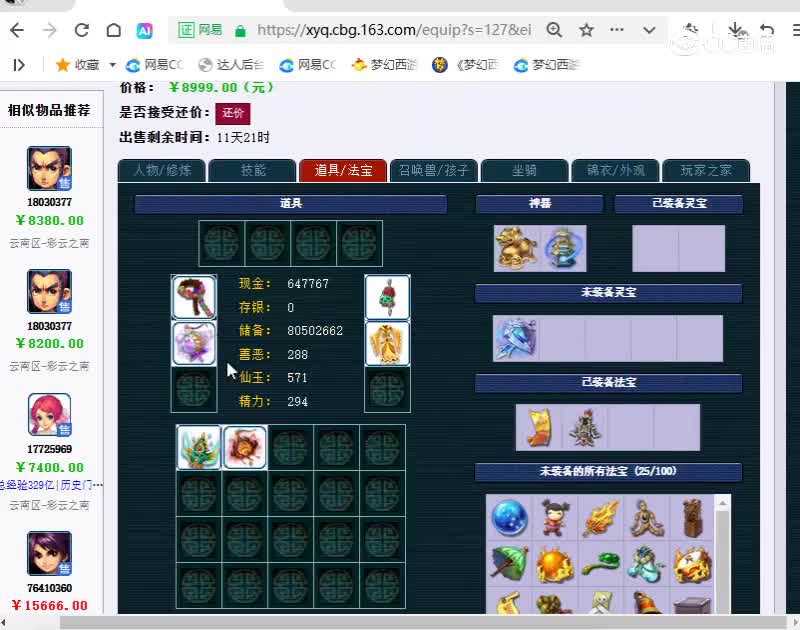Click the 现金 value 647767

[308, 284]
